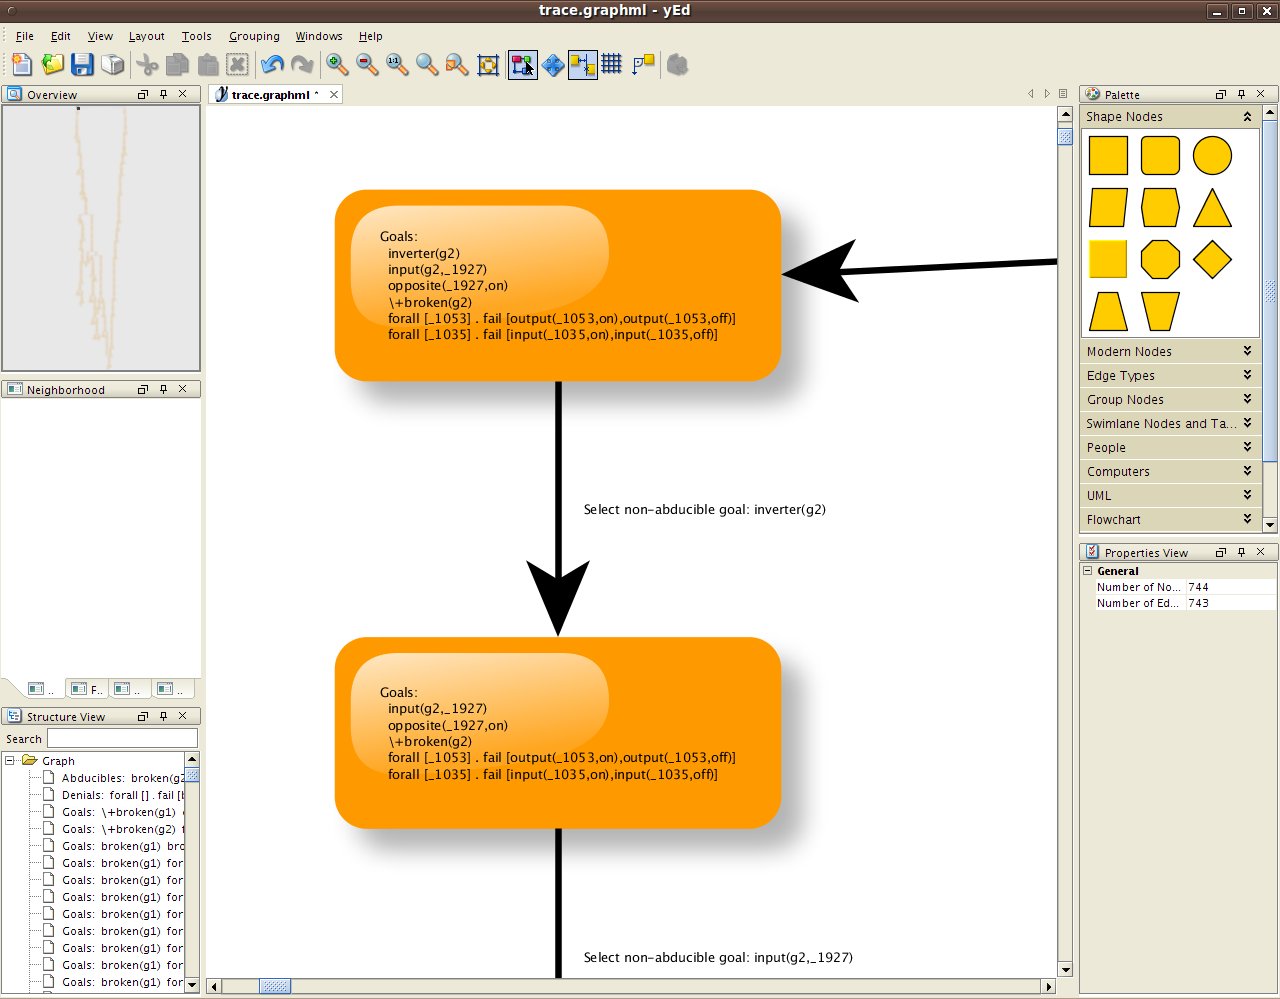
Task: Expand the Computers palette section
Action: point(1247,471)
